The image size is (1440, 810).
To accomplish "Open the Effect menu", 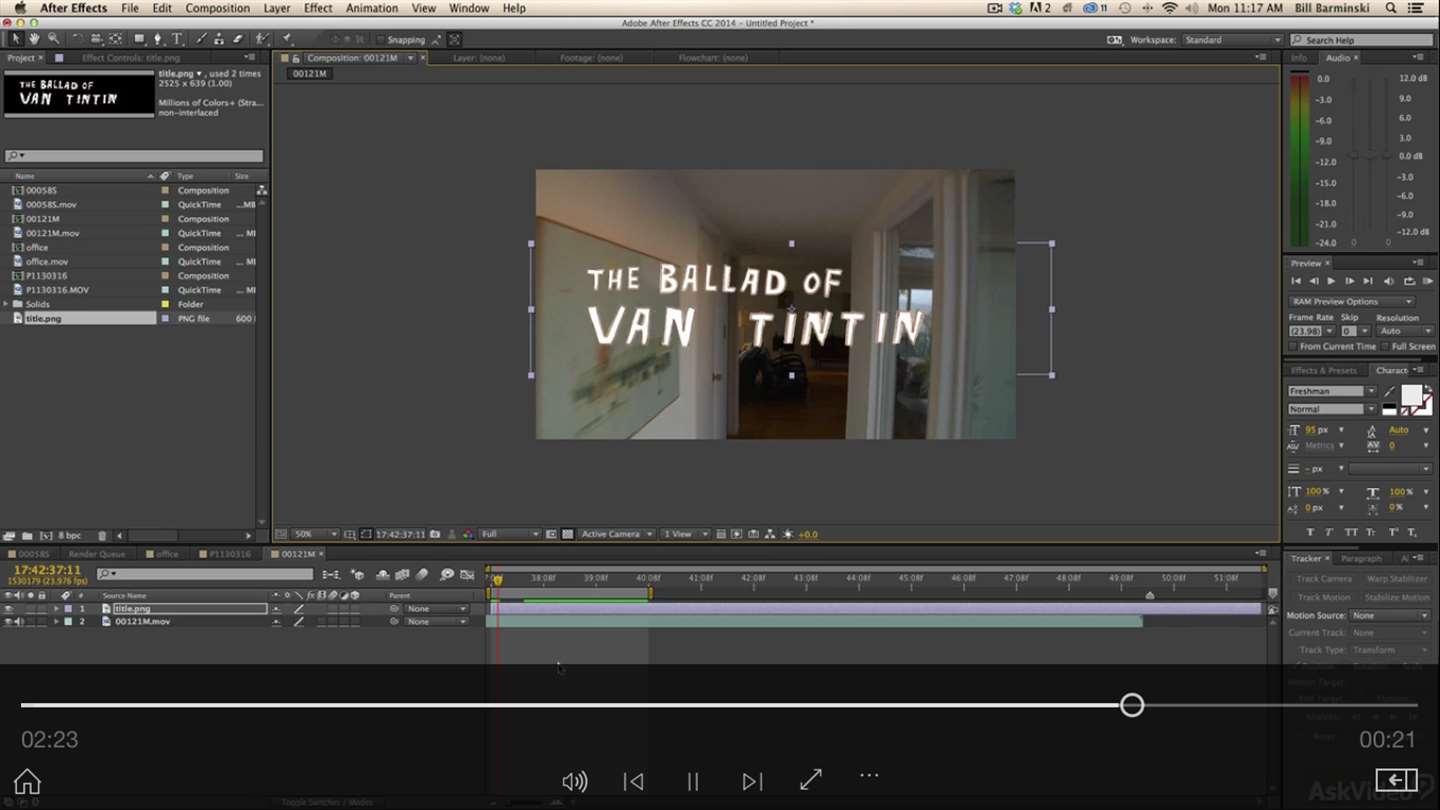I will pos(318,8).
